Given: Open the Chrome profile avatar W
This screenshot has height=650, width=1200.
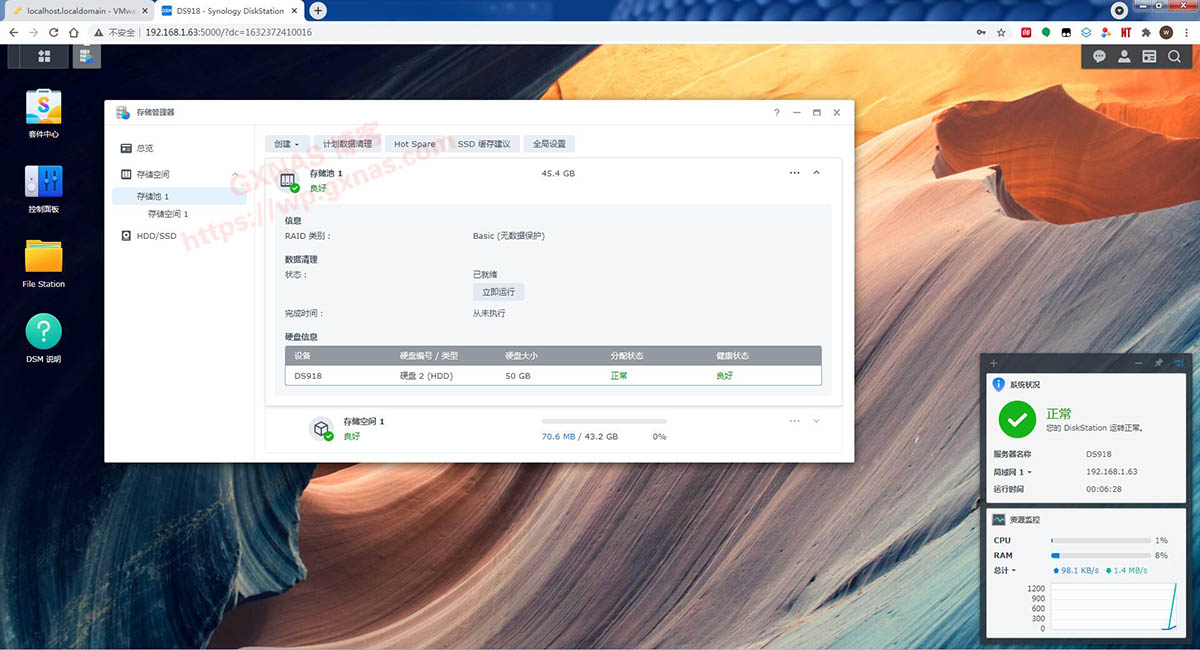Looking at the screenshot, I should pyautogui.click(x=1166, y=32).
